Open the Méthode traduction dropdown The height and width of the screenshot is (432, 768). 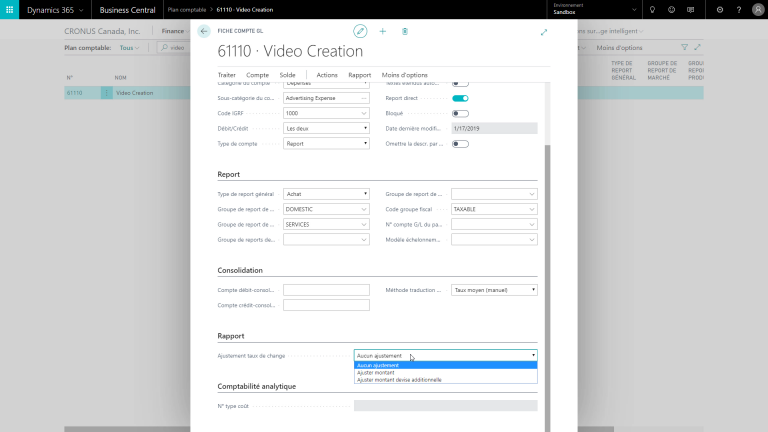tap(494, 290)
